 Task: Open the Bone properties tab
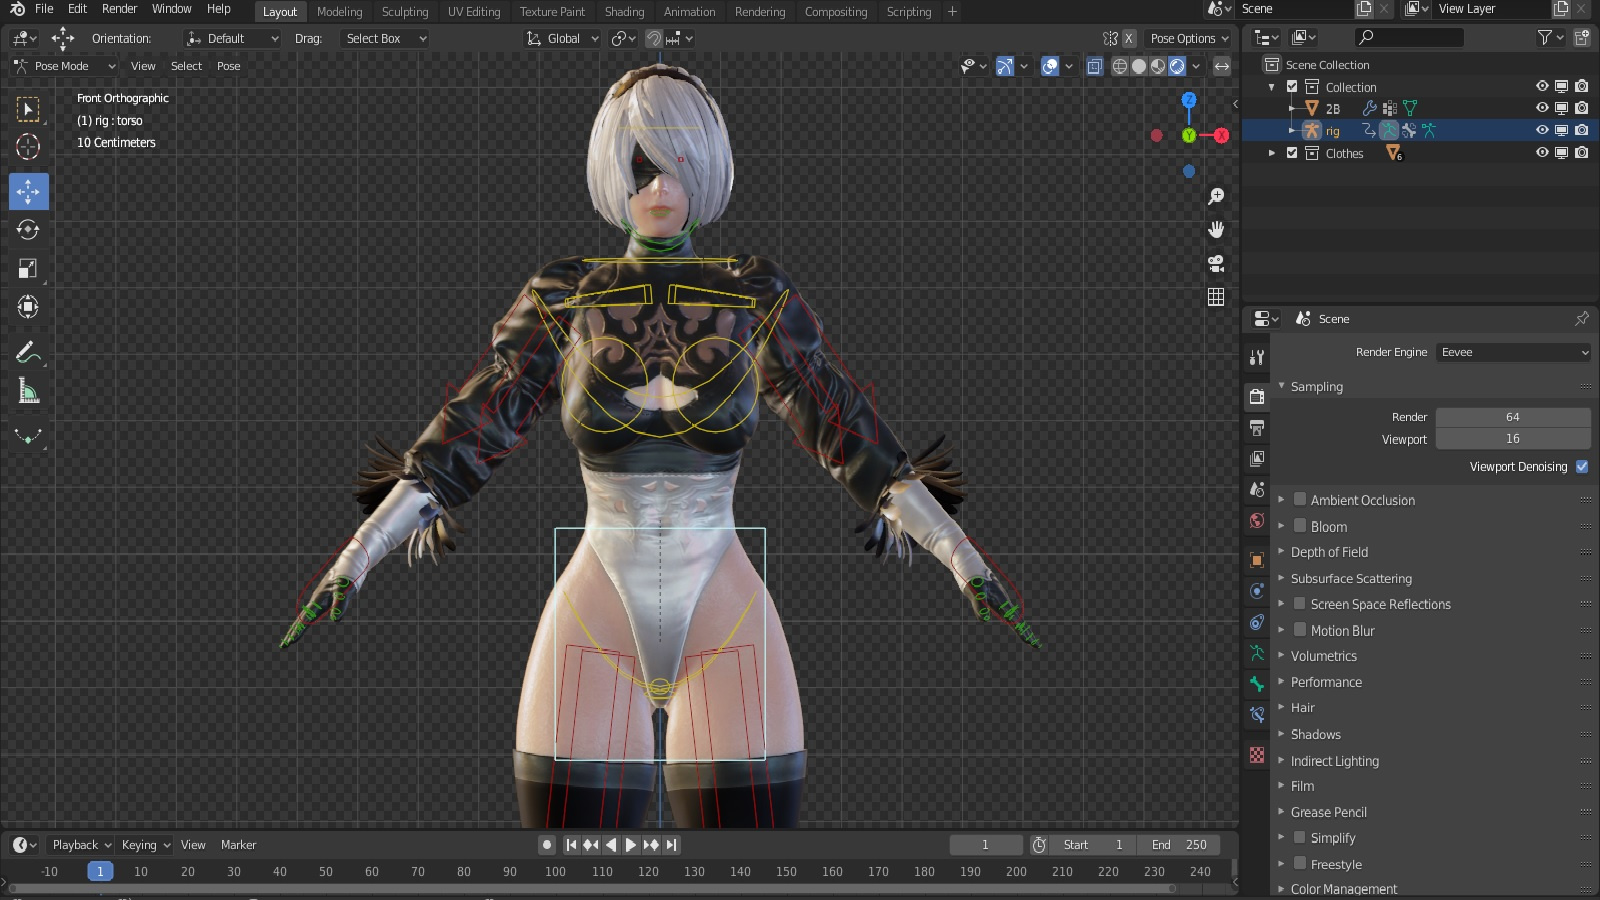pyautogui.click(x=1257, y=684)
